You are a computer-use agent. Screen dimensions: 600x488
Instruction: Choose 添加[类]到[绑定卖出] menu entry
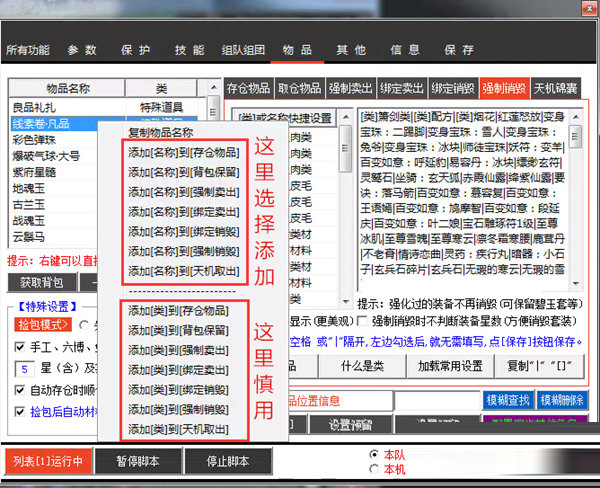click(x=178, y=370)
